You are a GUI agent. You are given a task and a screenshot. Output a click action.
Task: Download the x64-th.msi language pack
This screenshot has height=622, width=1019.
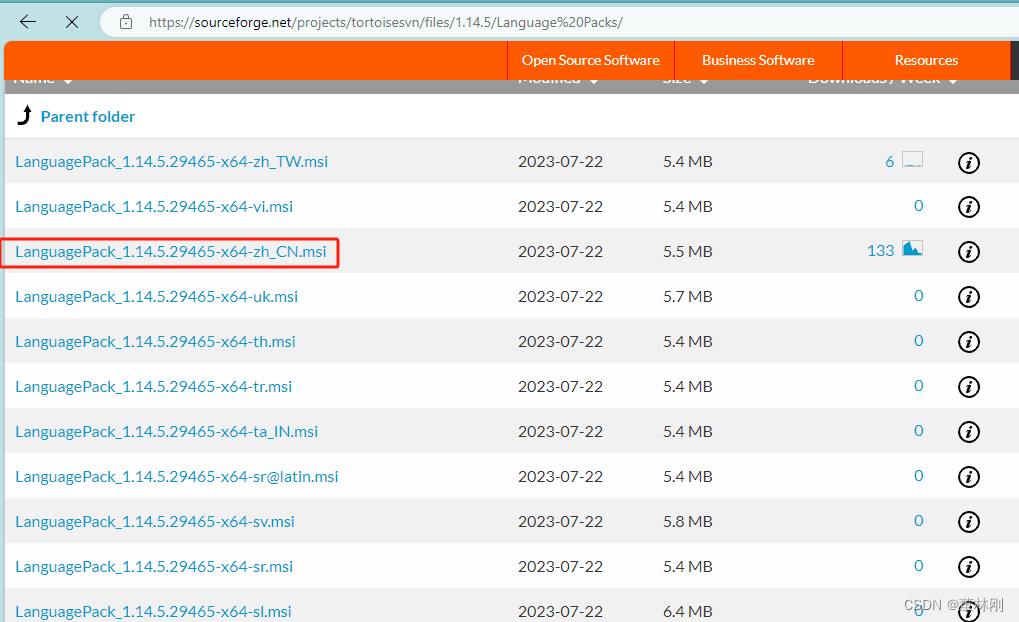pos(155,341)
